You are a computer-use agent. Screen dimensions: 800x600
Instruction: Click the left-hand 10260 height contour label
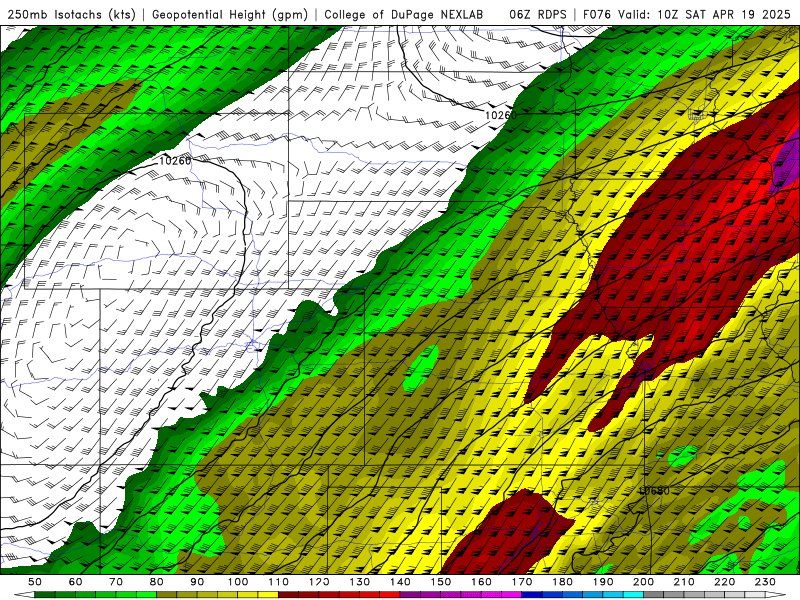click(175, 161)
